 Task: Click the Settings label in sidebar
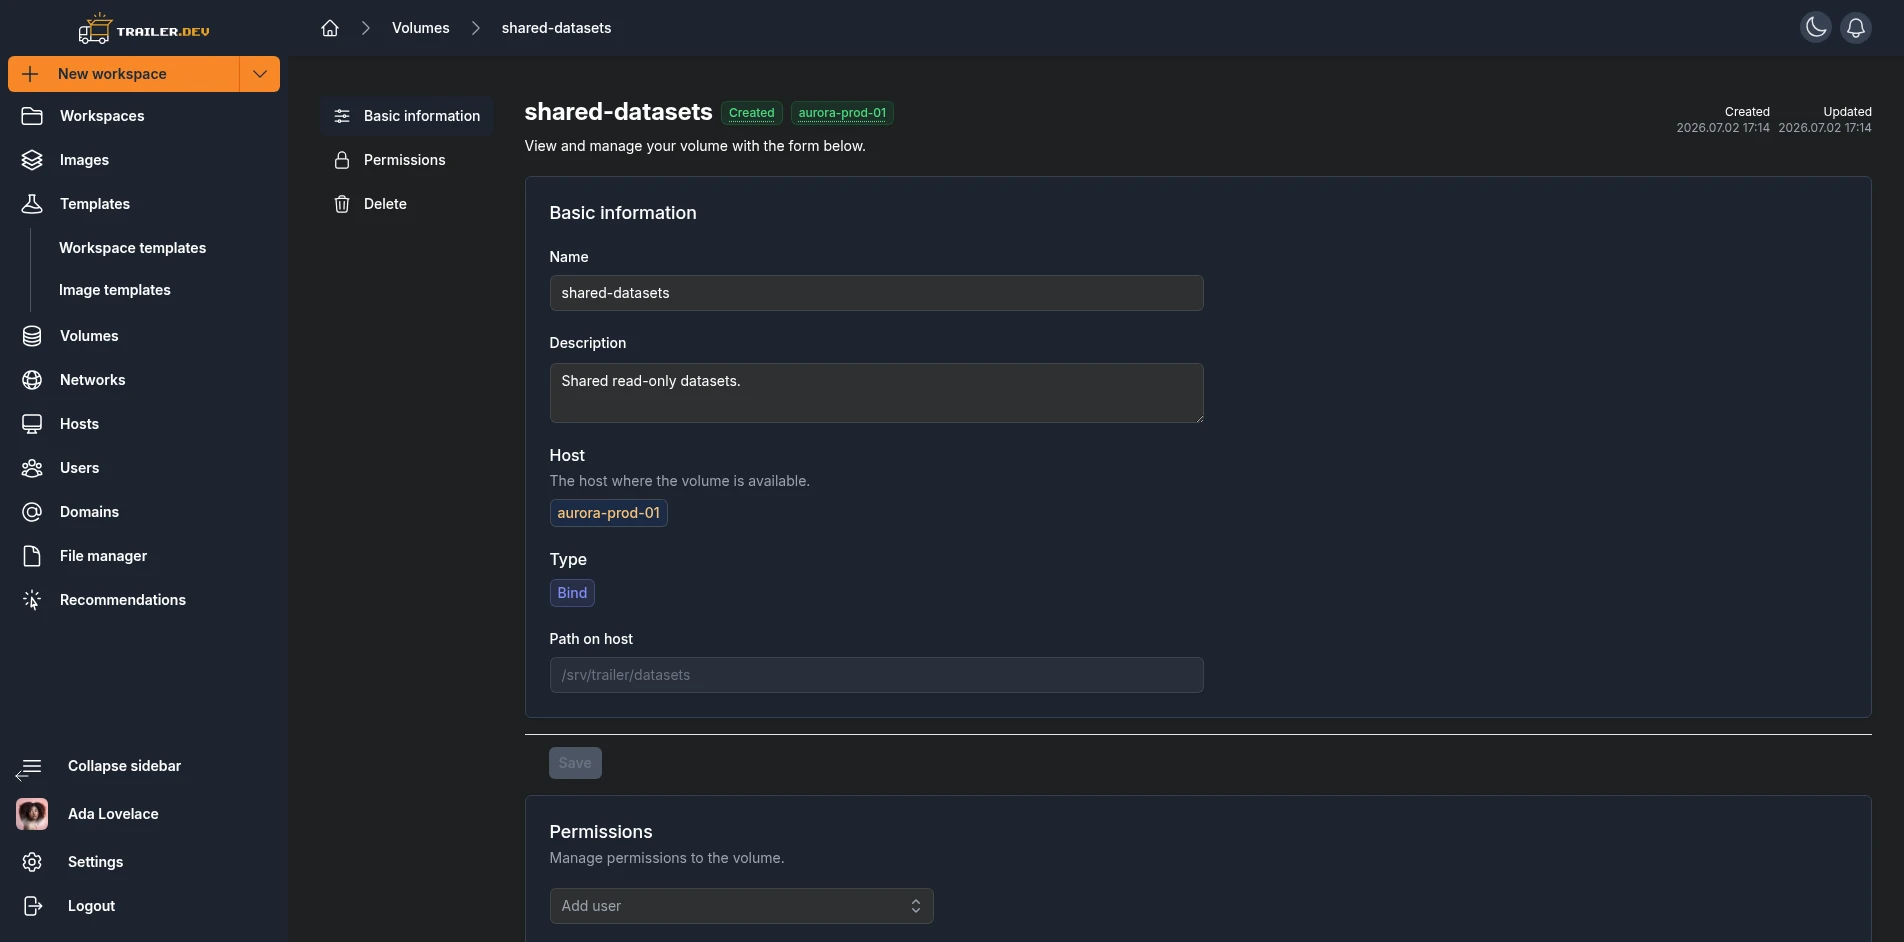pyautogui.click(x=95, y=862)
